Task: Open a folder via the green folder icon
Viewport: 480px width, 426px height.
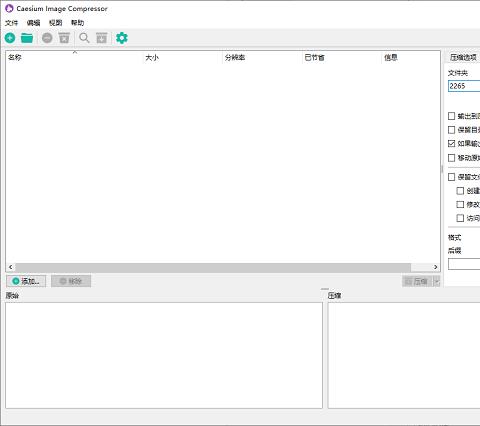Action: (x=27, y=38)
